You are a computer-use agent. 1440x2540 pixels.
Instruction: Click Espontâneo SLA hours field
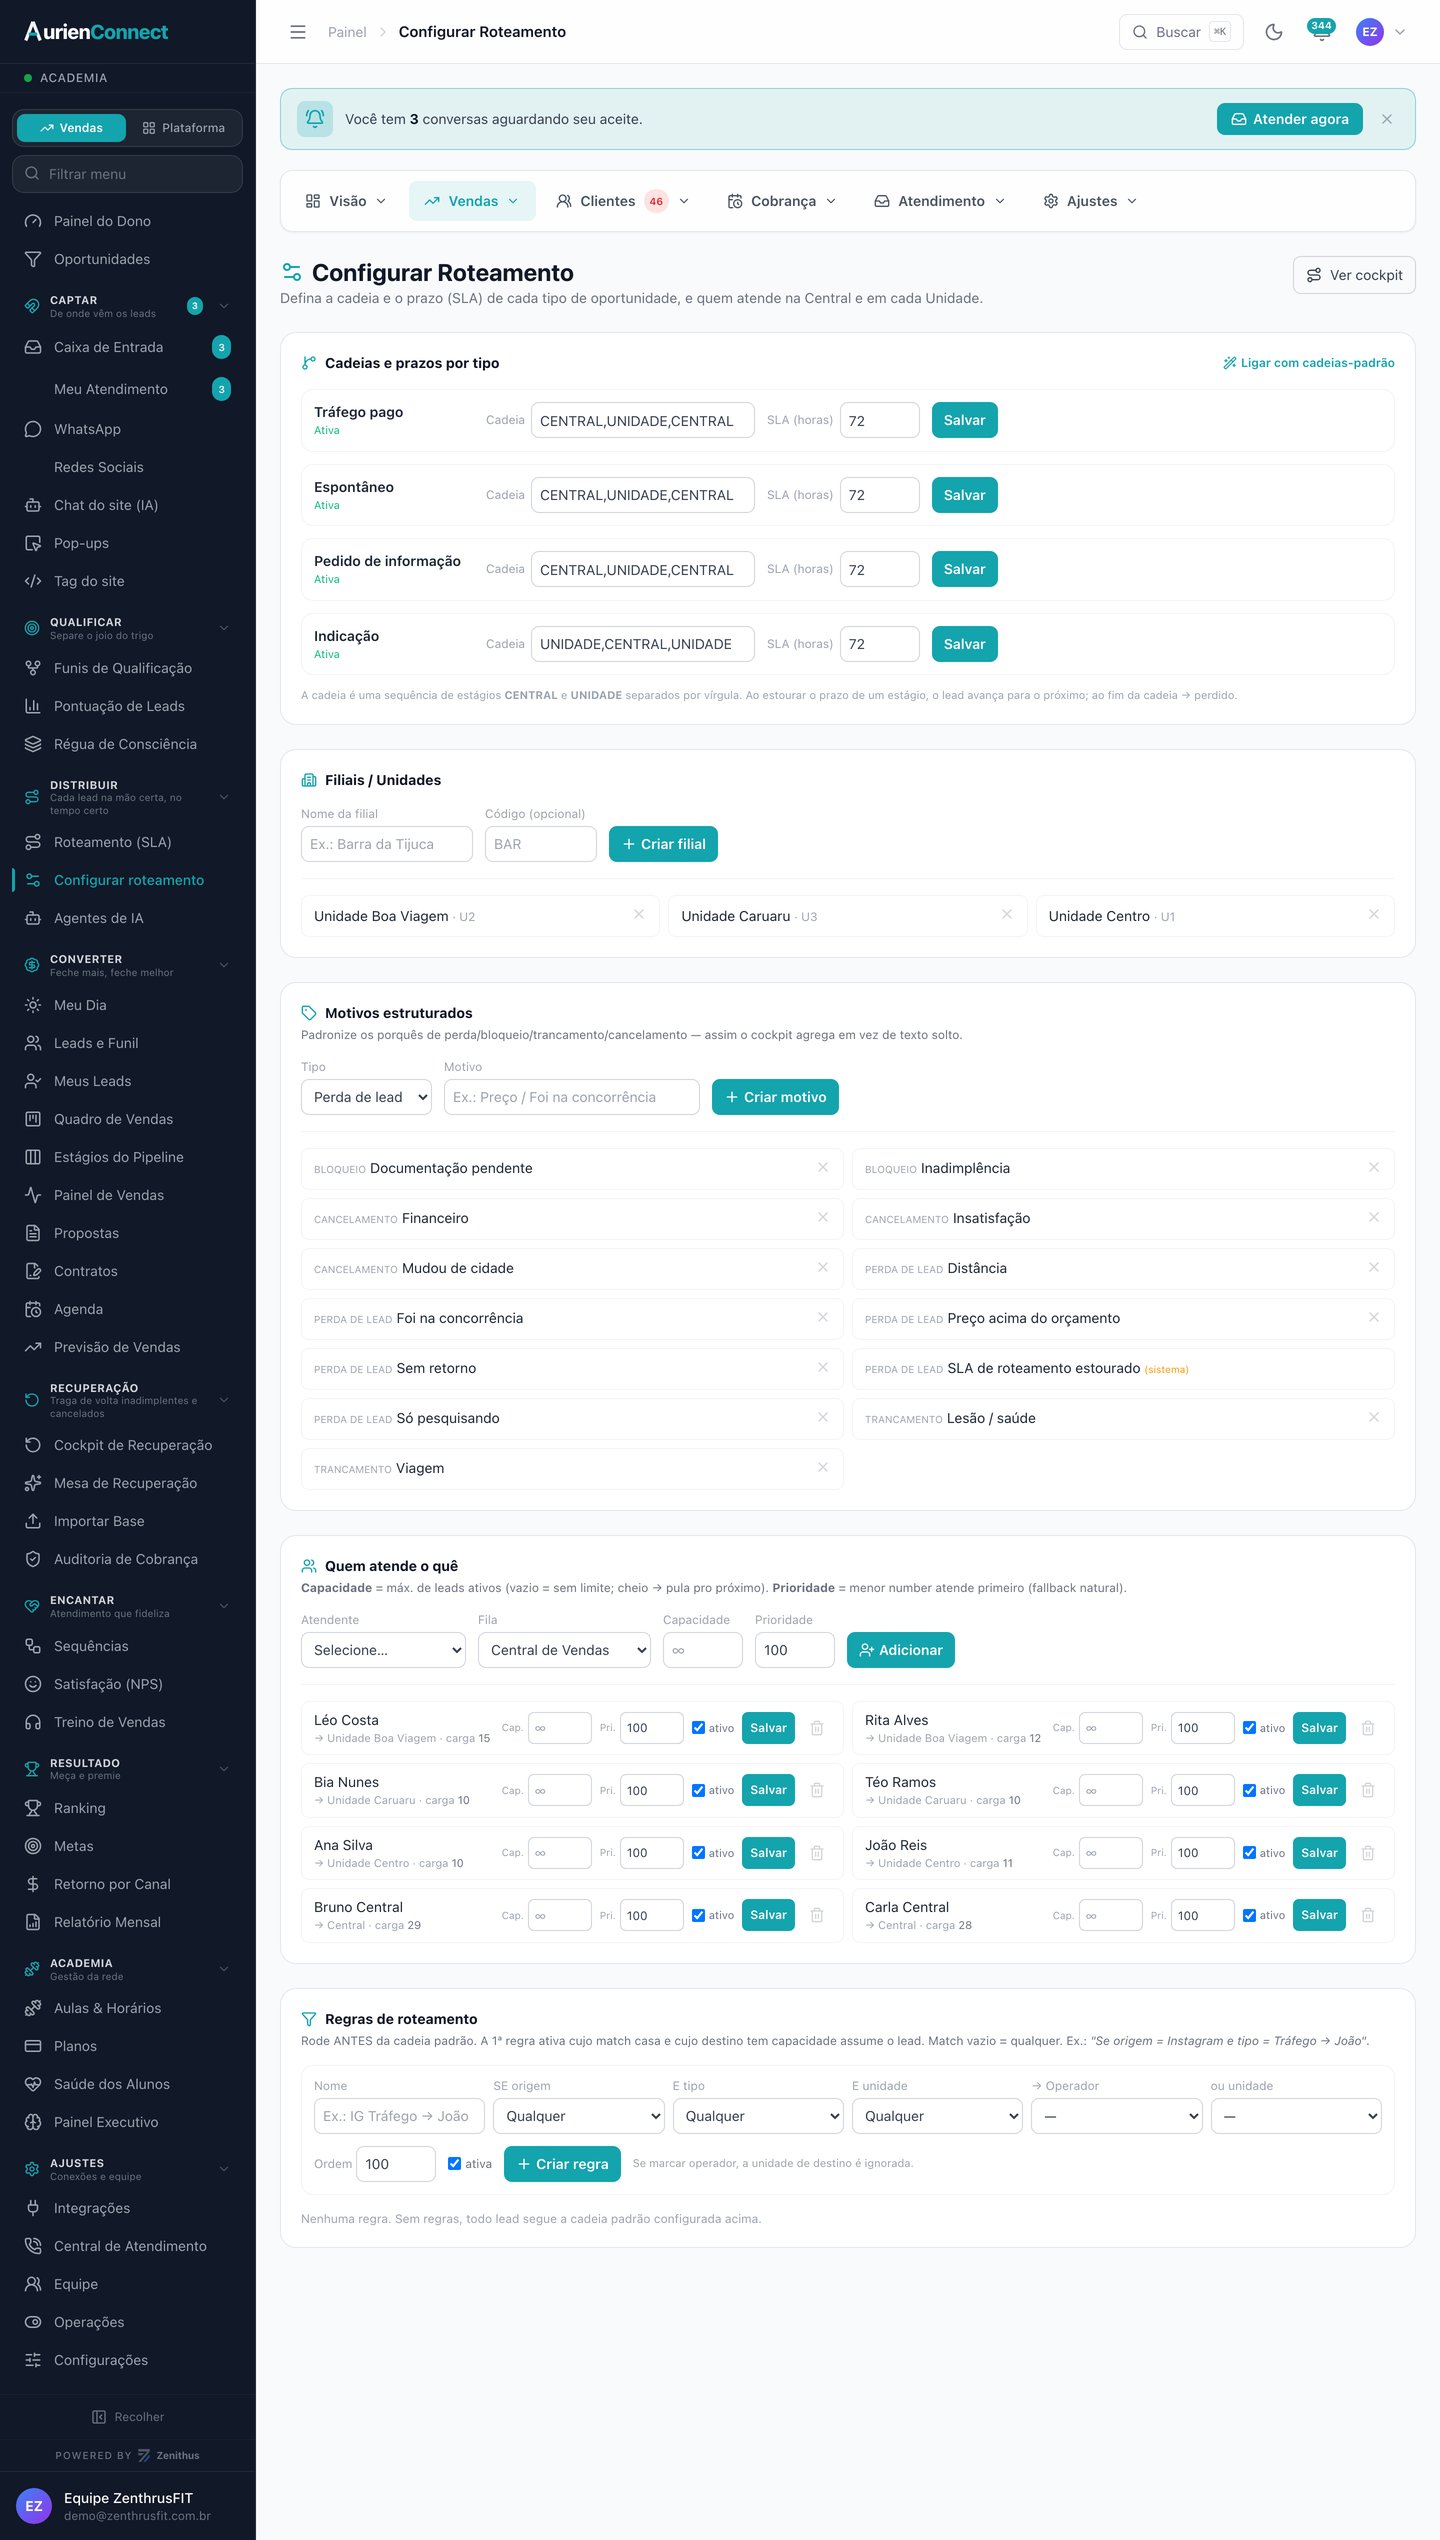[879, 495]
